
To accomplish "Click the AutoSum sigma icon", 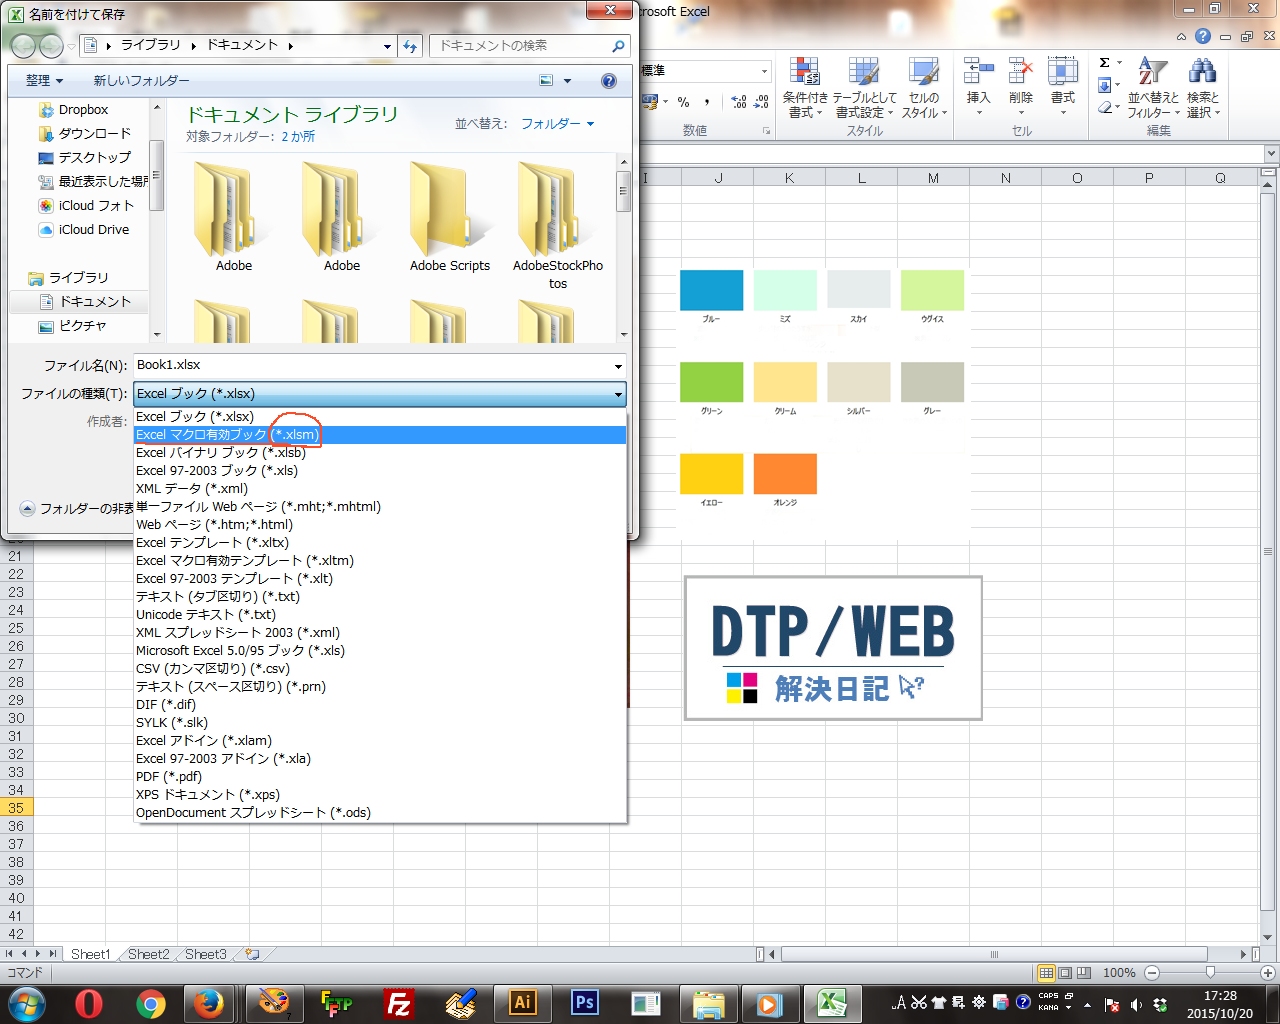I will pos(1104,63).
